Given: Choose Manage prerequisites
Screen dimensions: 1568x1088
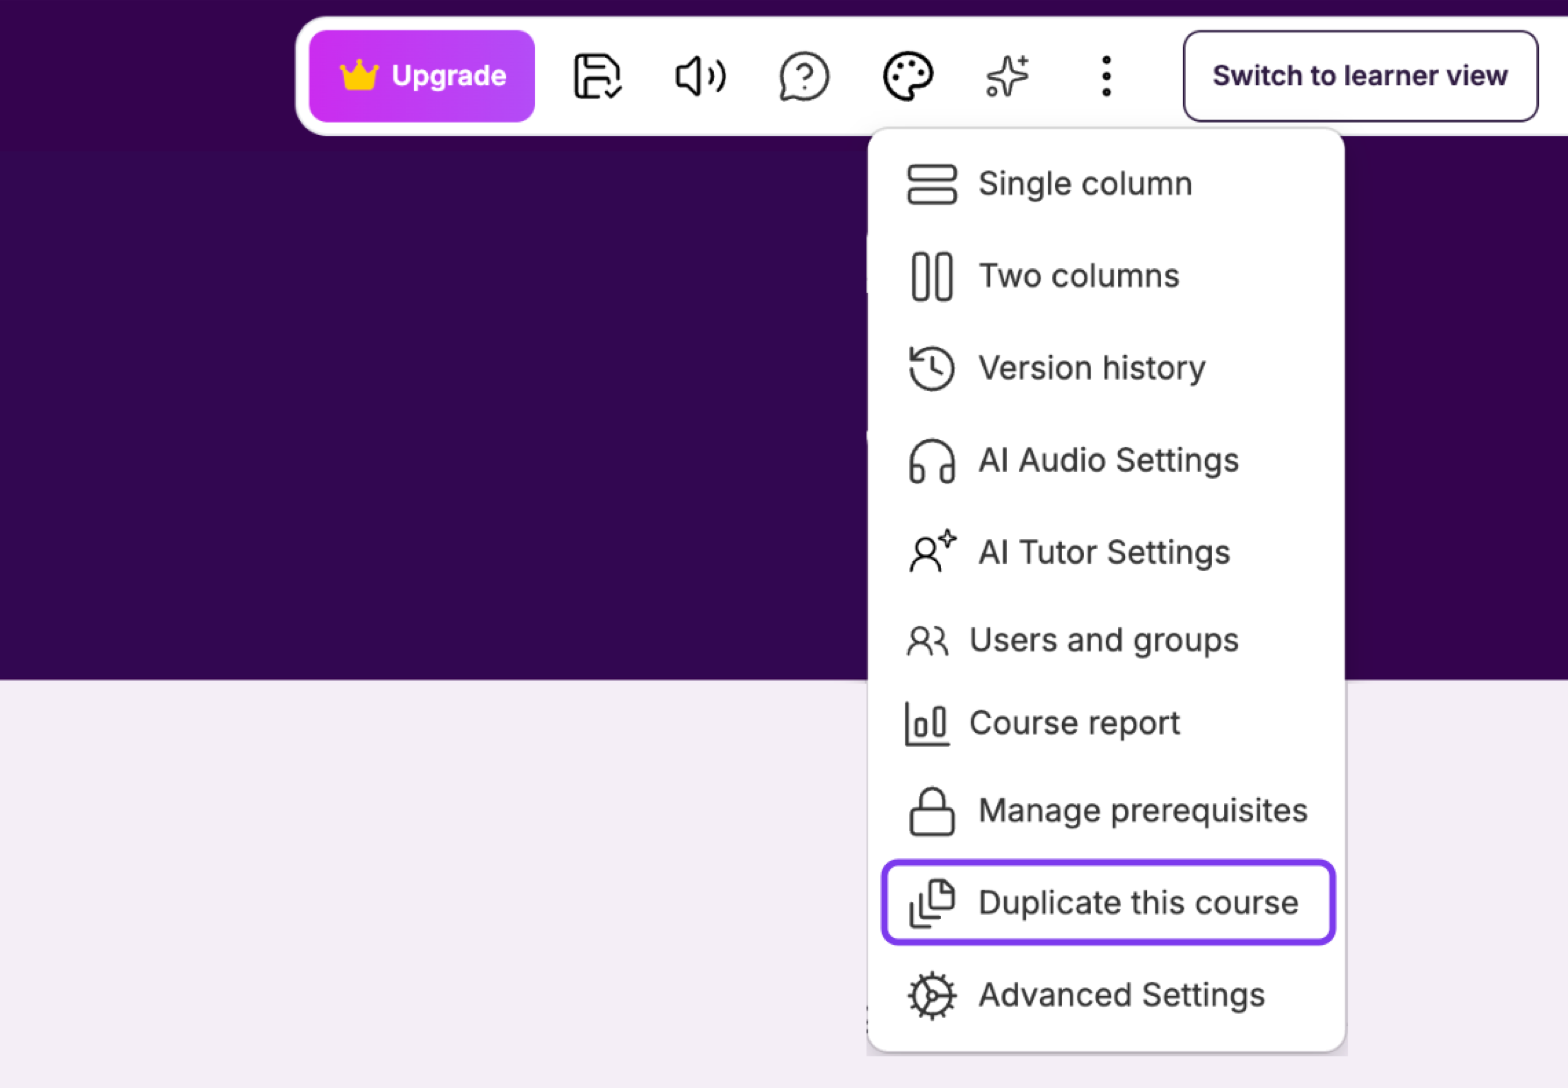Looking at the screenshot, I should point(1106,810).
